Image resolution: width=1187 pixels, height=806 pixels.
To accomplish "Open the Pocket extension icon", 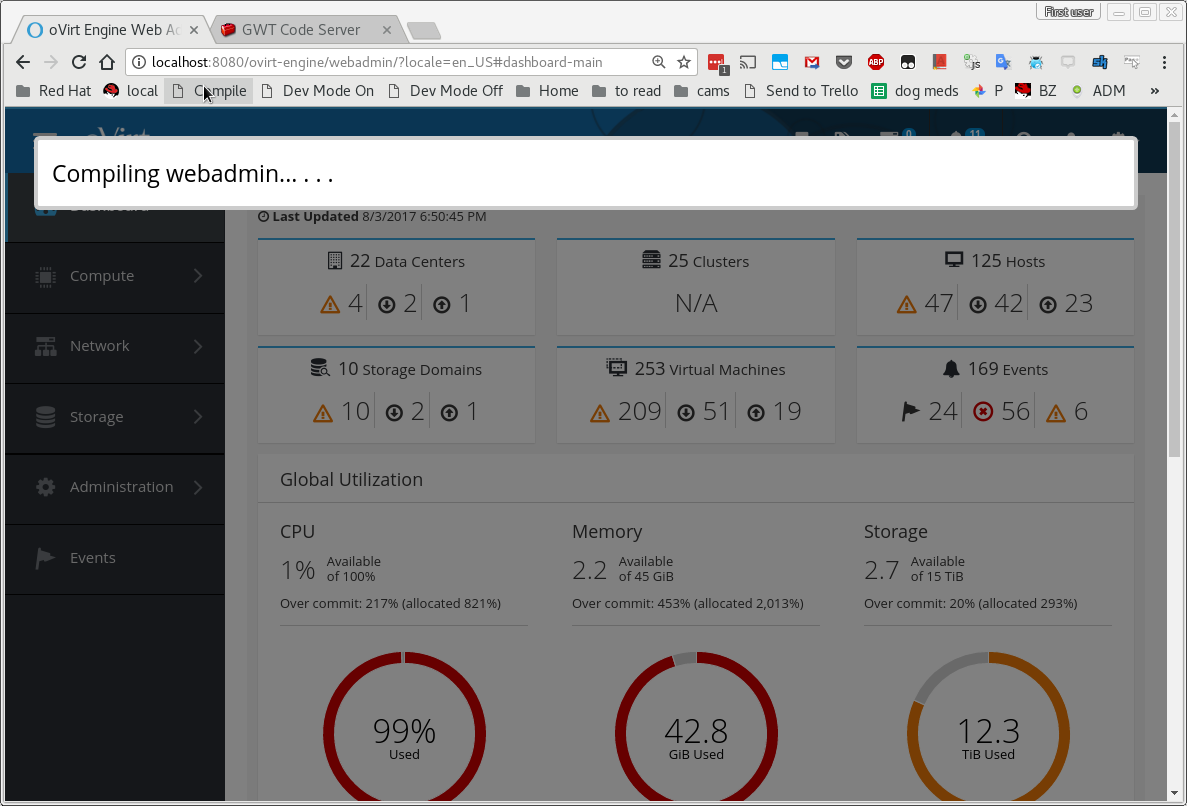I will 844,62.
